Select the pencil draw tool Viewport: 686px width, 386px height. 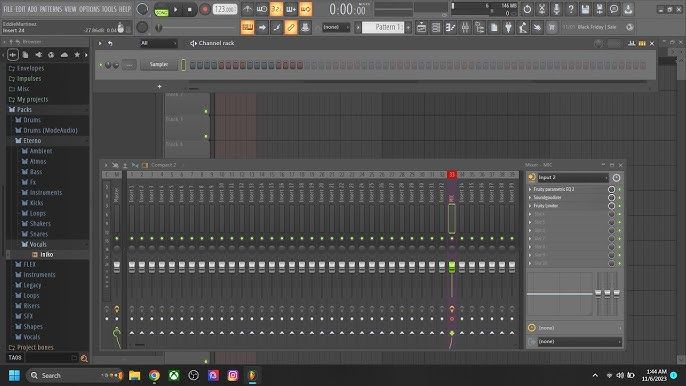[290, 28]
